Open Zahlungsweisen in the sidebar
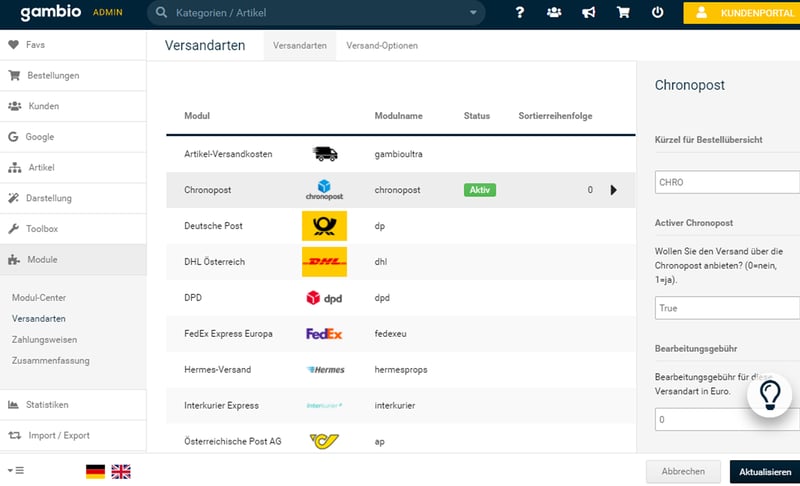 pos(44,339)
